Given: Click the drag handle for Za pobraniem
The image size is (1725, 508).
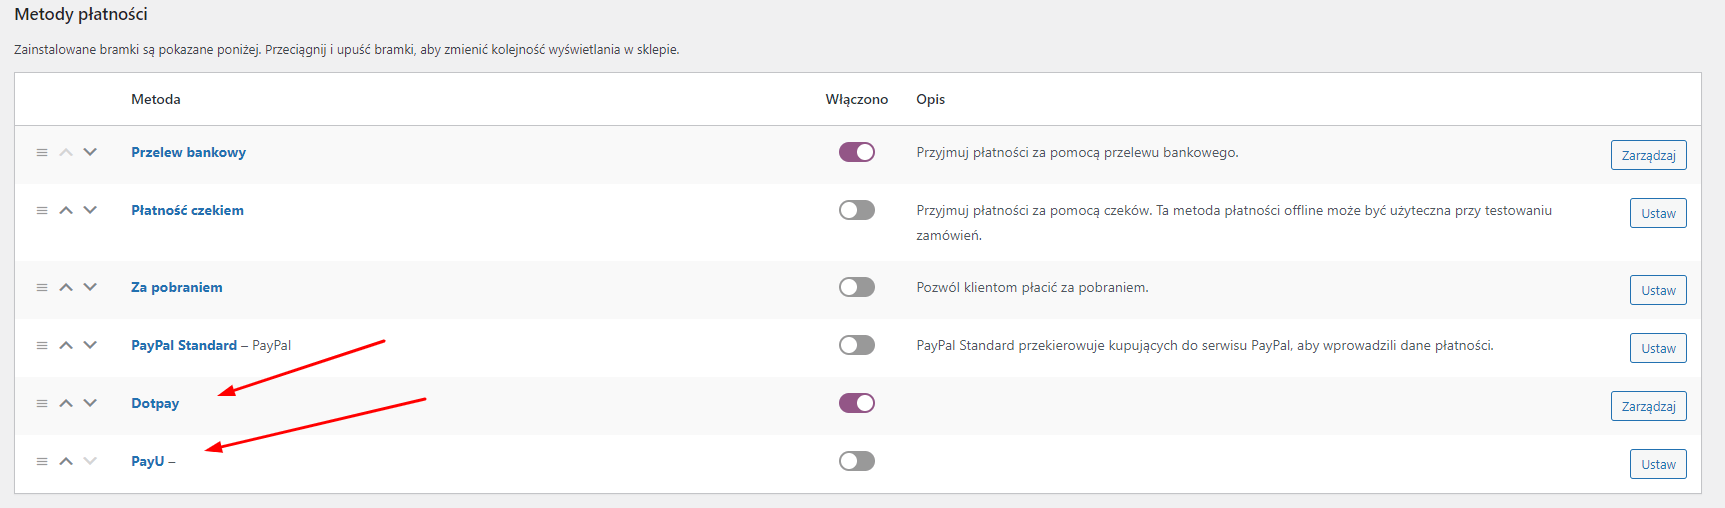Looking at the screenshot, I should tap(42, 288).
